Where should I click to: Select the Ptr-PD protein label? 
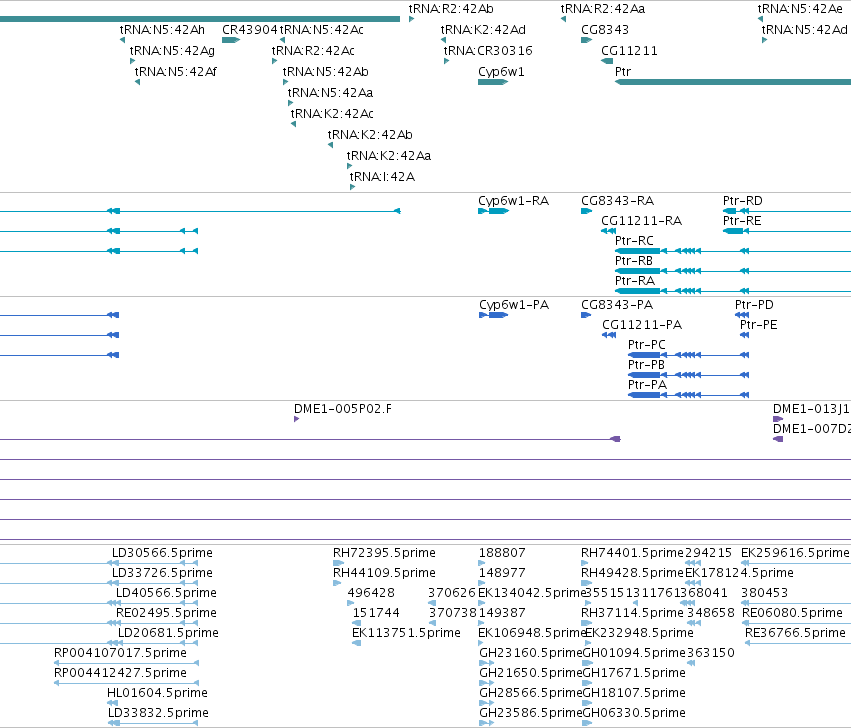[754, 305]
